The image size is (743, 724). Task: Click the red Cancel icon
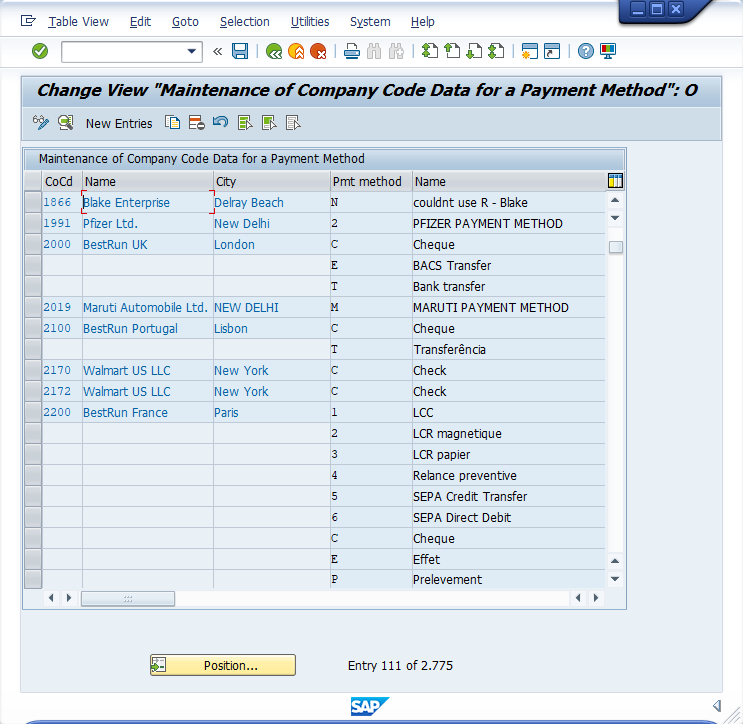[318, 51]
